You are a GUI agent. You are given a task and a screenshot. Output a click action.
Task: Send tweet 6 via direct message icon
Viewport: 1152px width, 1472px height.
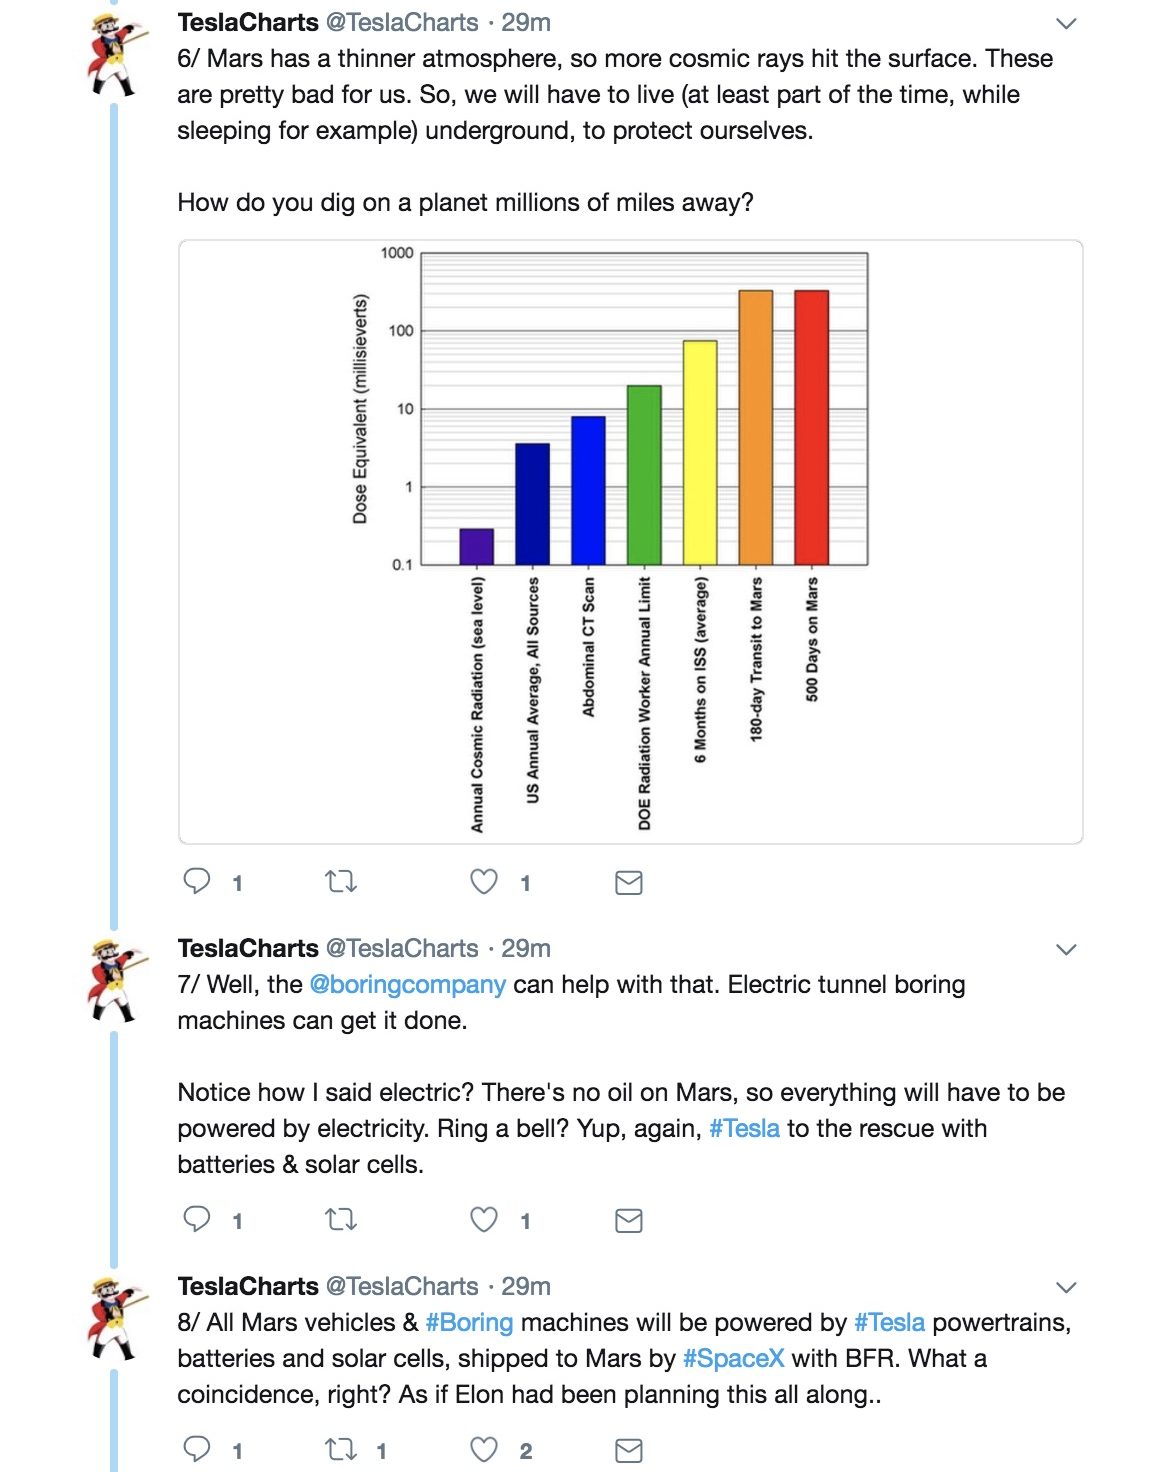coord(628,882)
